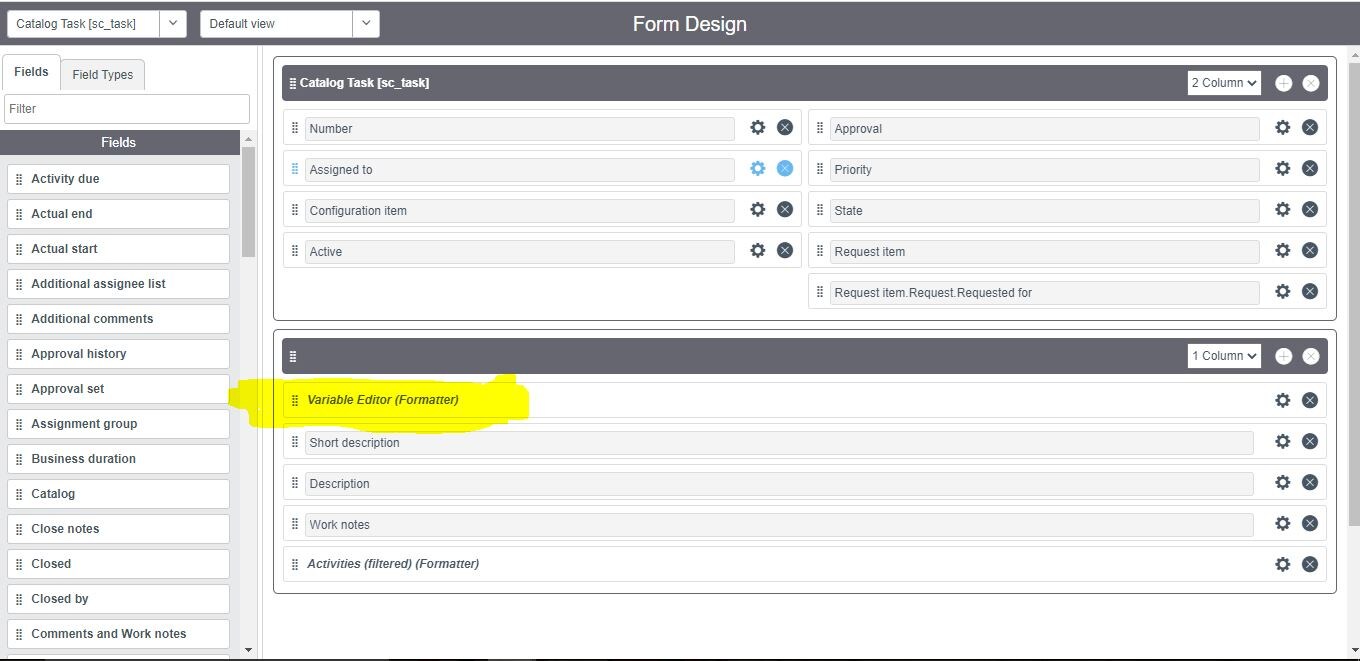
Task: Click the fields list scrollbar up arrow
Action: (x=249, y=139)
